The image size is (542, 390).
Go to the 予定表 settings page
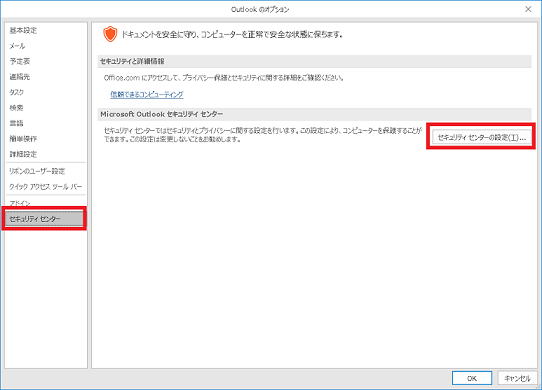20,61
